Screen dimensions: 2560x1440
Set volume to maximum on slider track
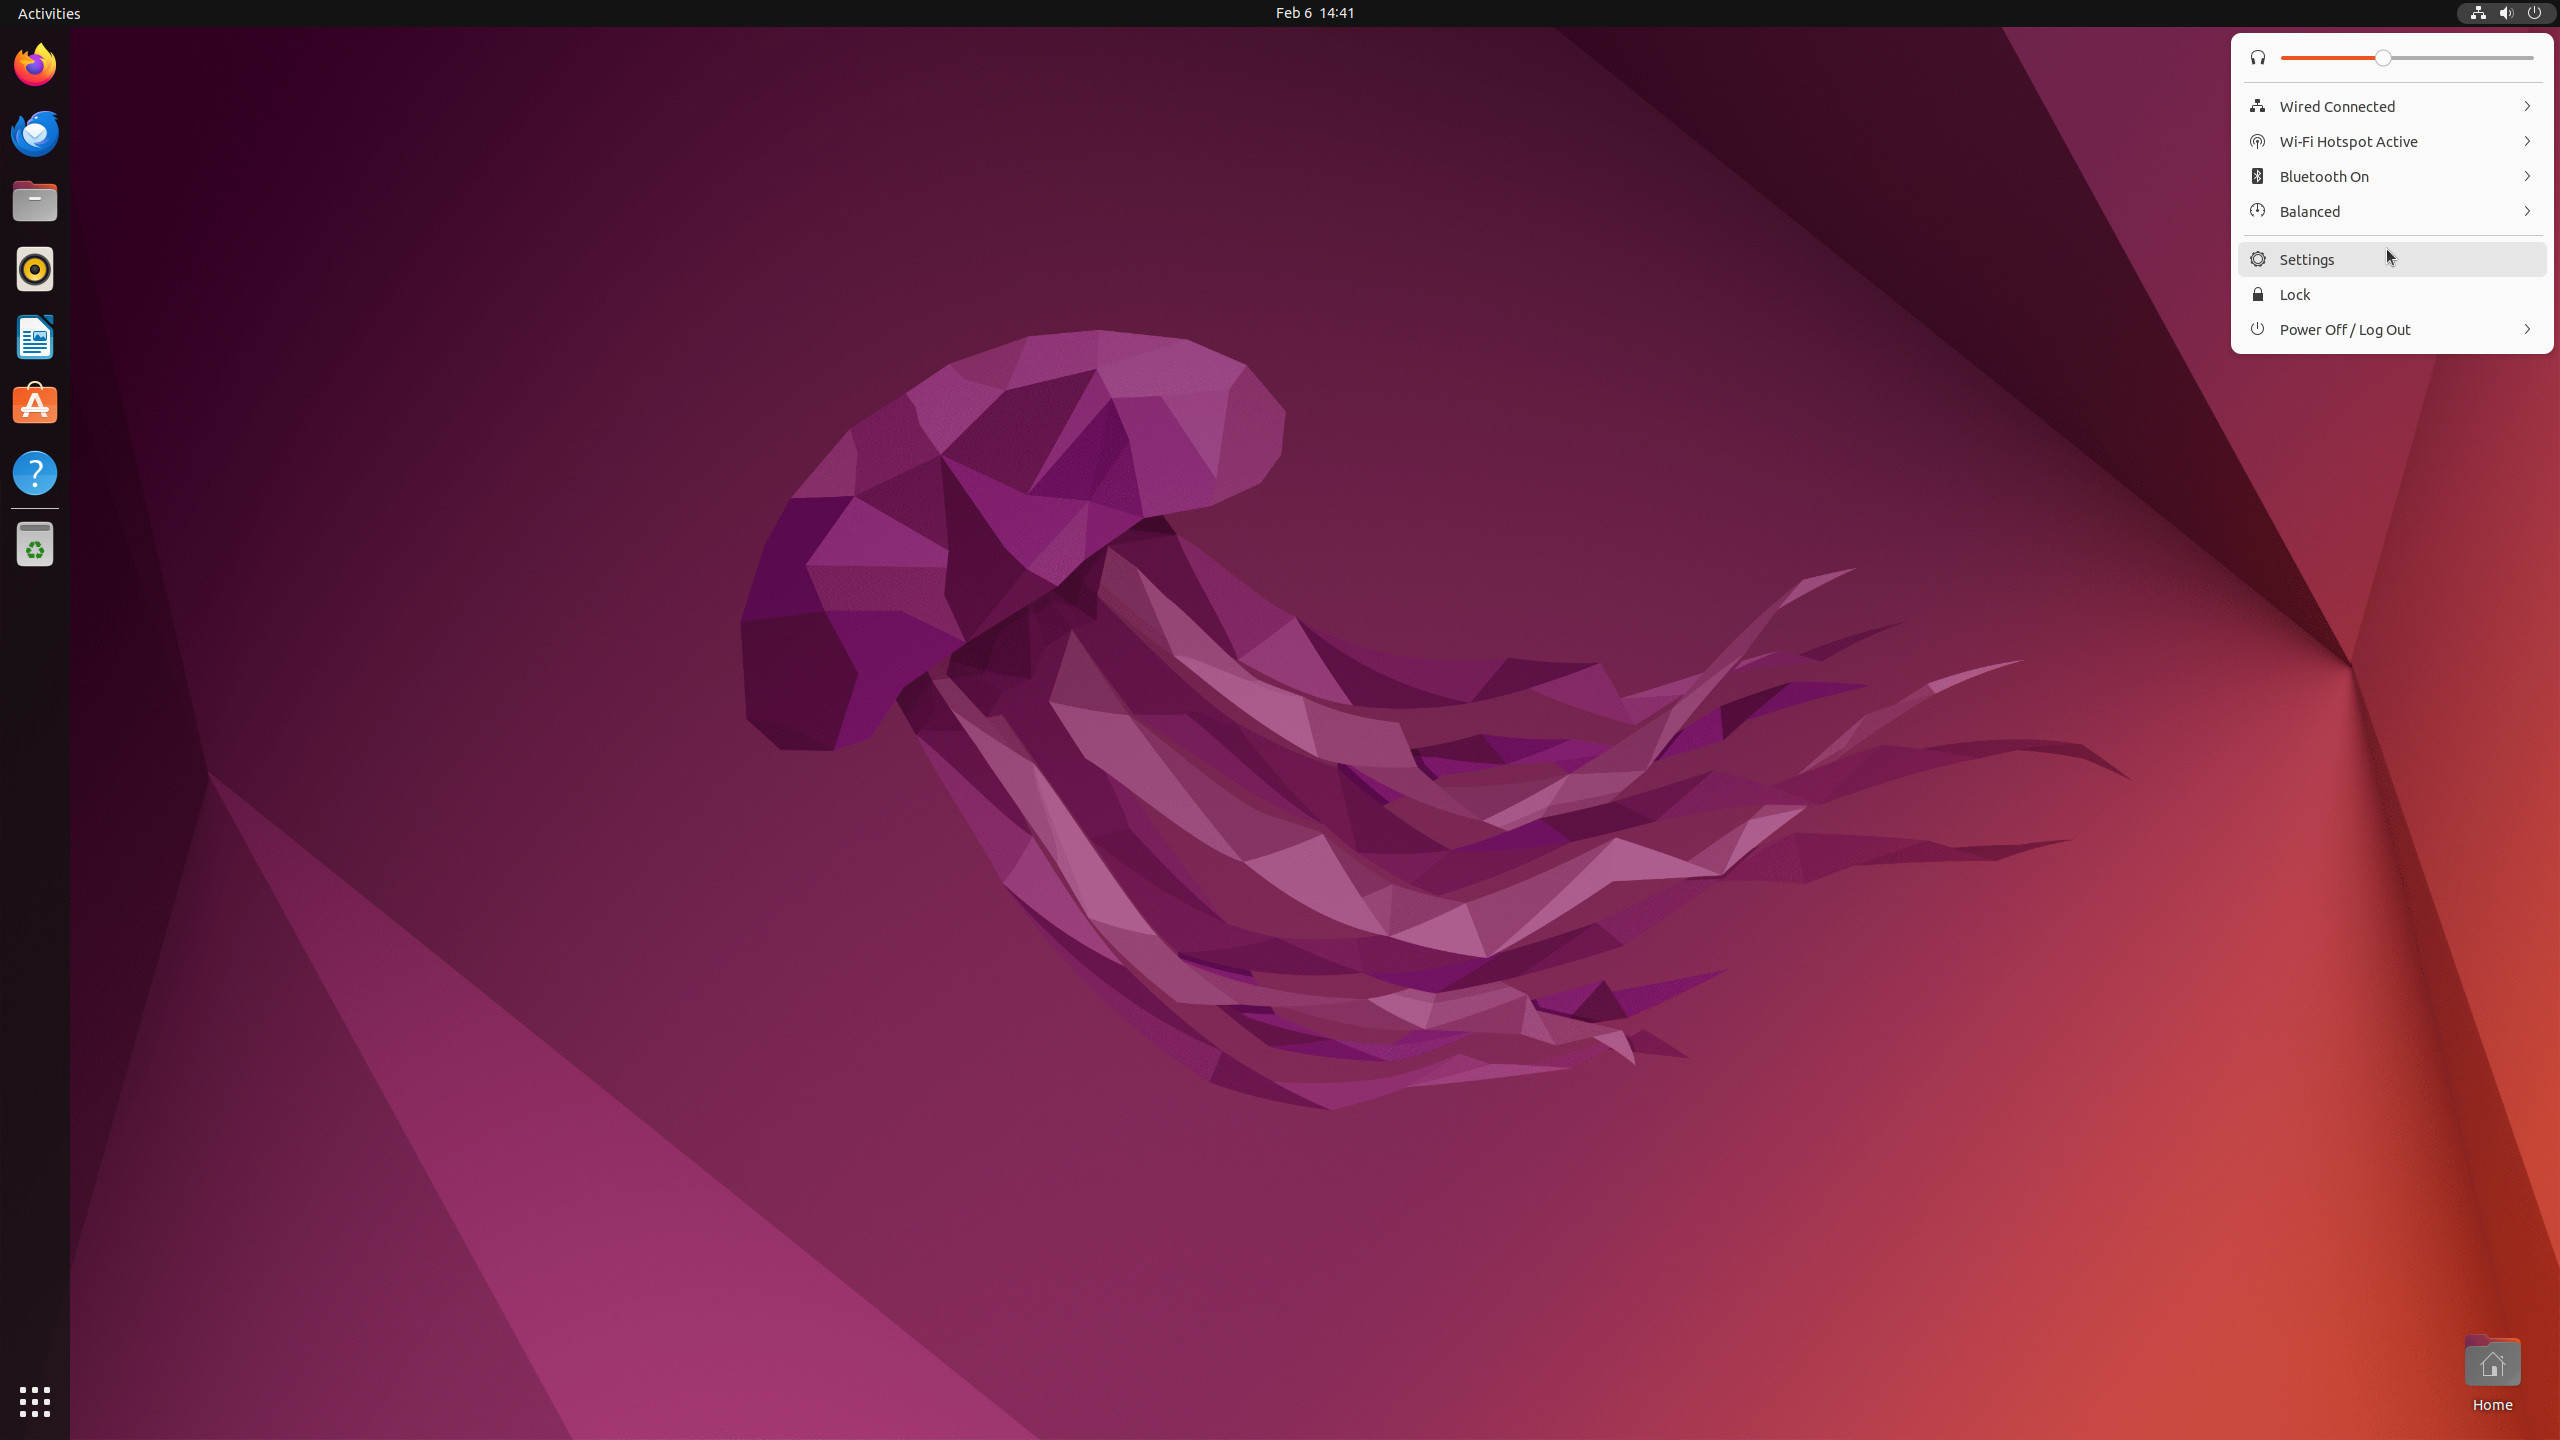(2532, 58)
